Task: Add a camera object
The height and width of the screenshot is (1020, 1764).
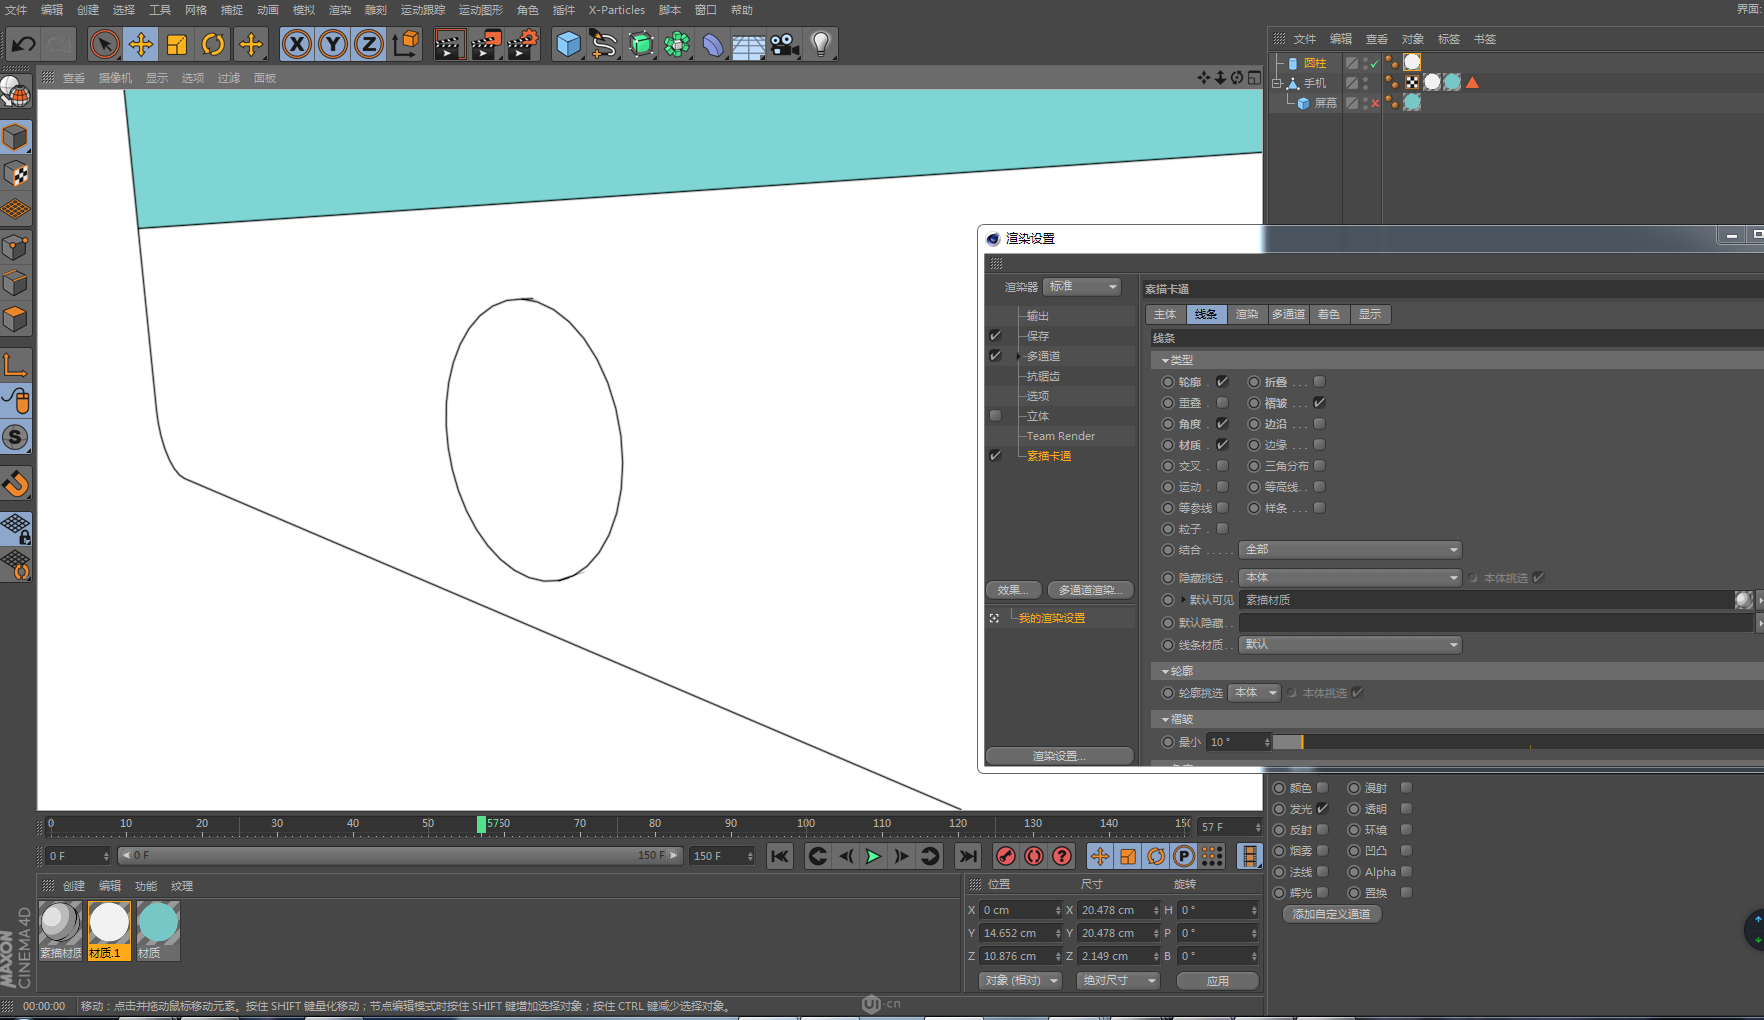Action: 785,44
